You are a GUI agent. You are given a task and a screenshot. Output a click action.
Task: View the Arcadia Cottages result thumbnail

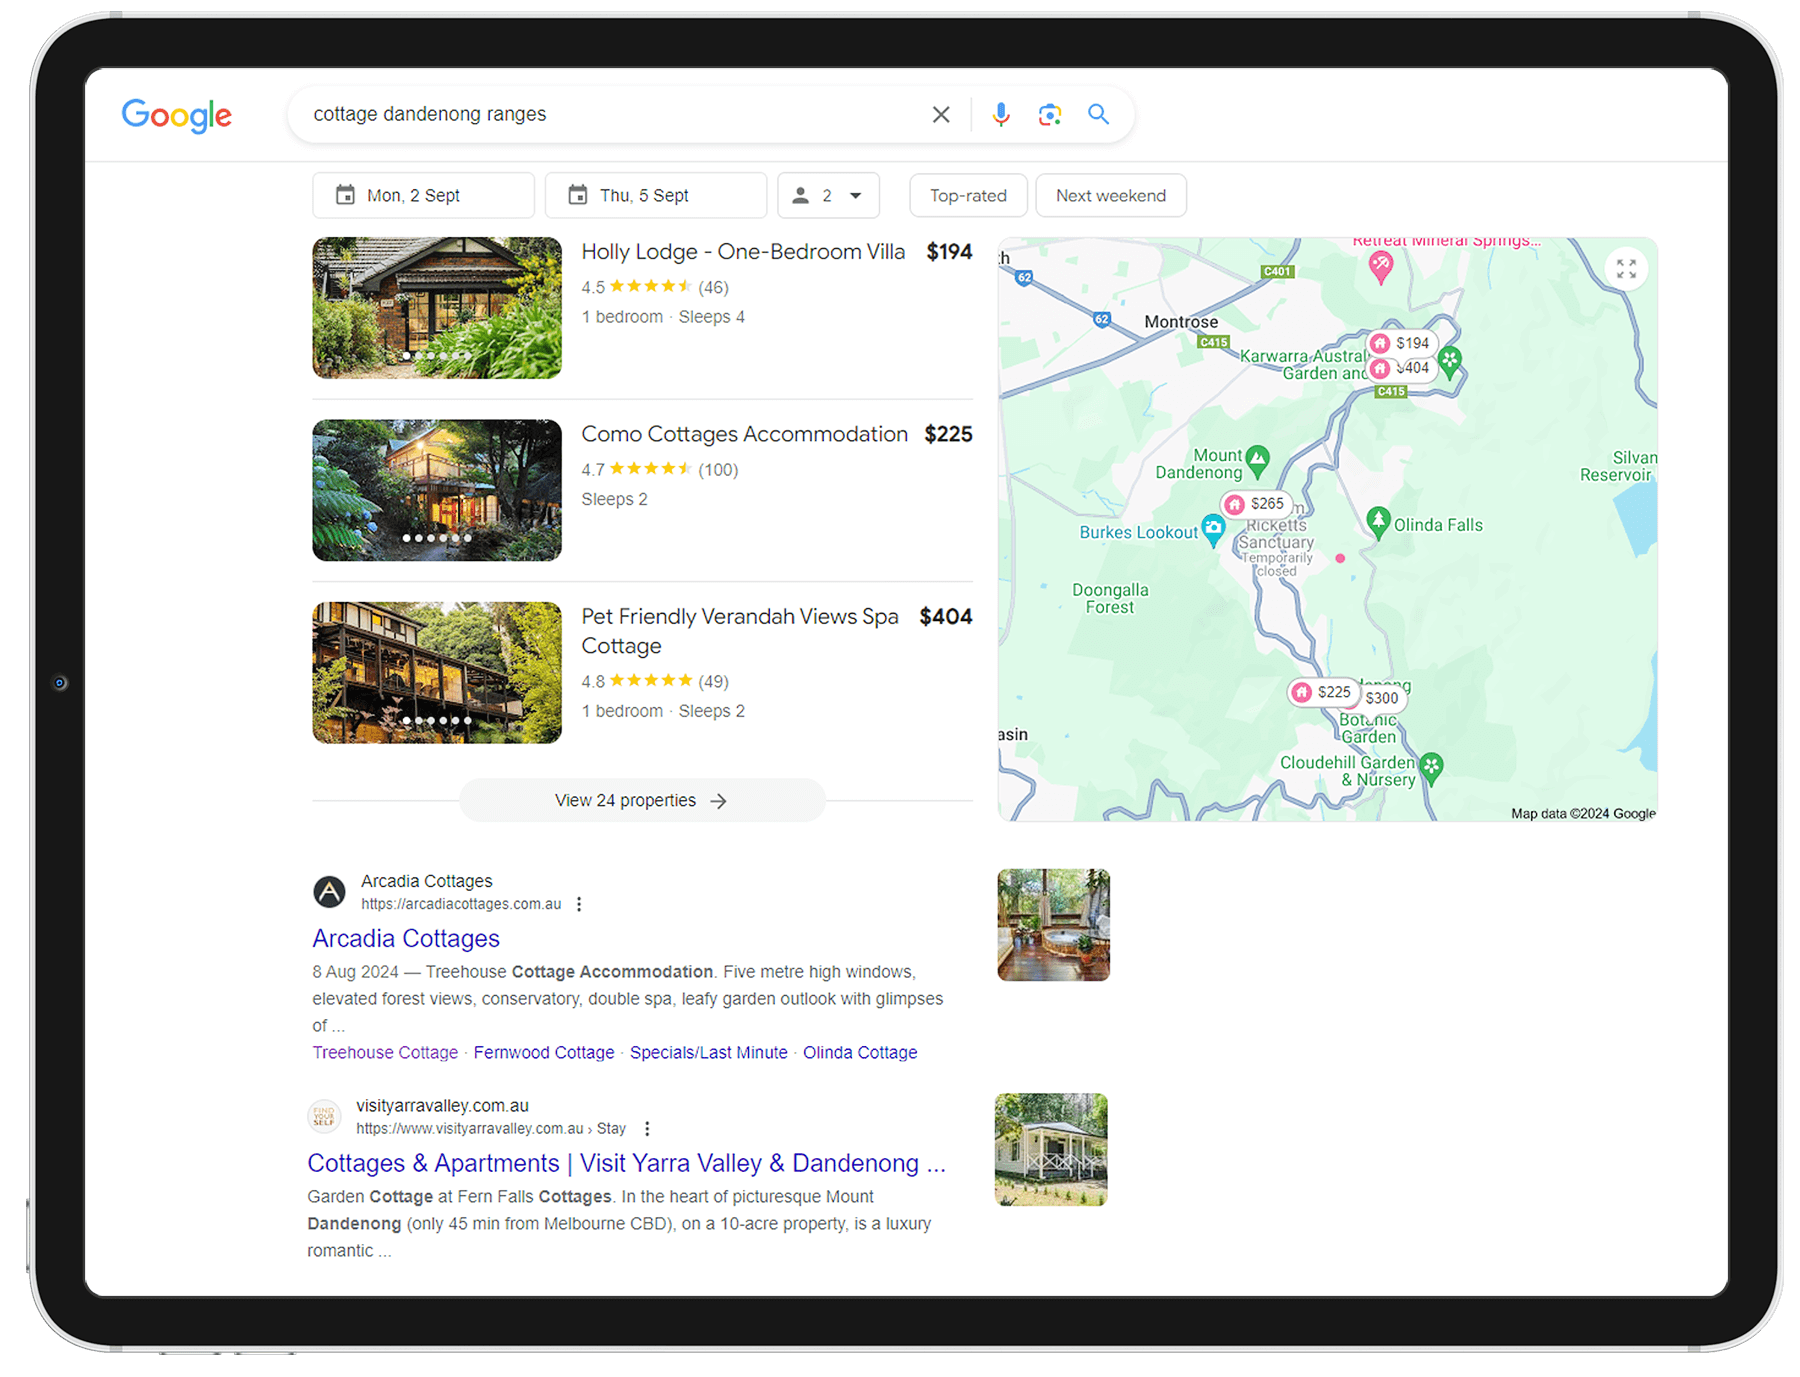(x=1054, y=925)
